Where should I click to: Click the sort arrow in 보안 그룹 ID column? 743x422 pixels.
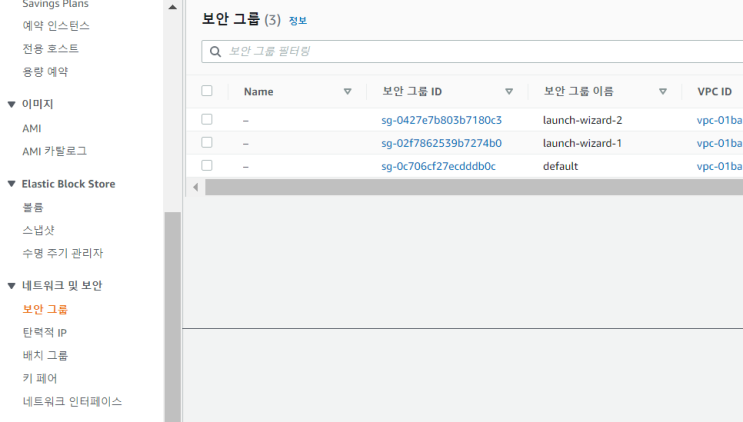pos(509,91)
